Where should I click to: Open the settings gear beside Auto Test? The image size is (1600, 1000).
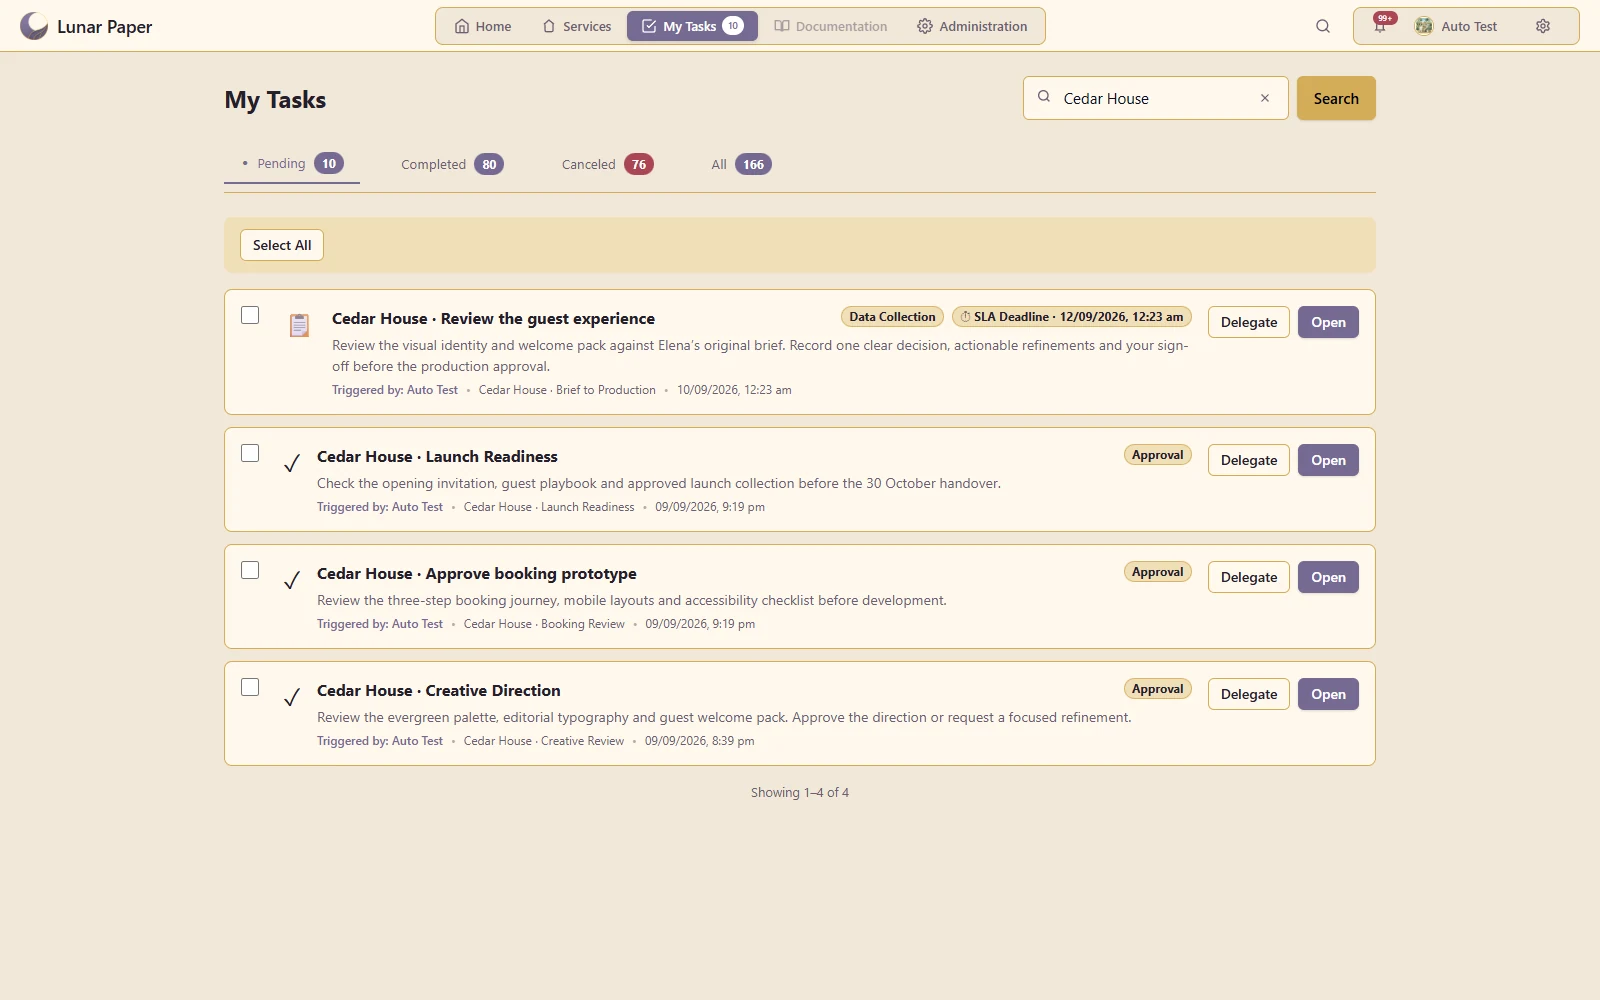click(1543, 26)
